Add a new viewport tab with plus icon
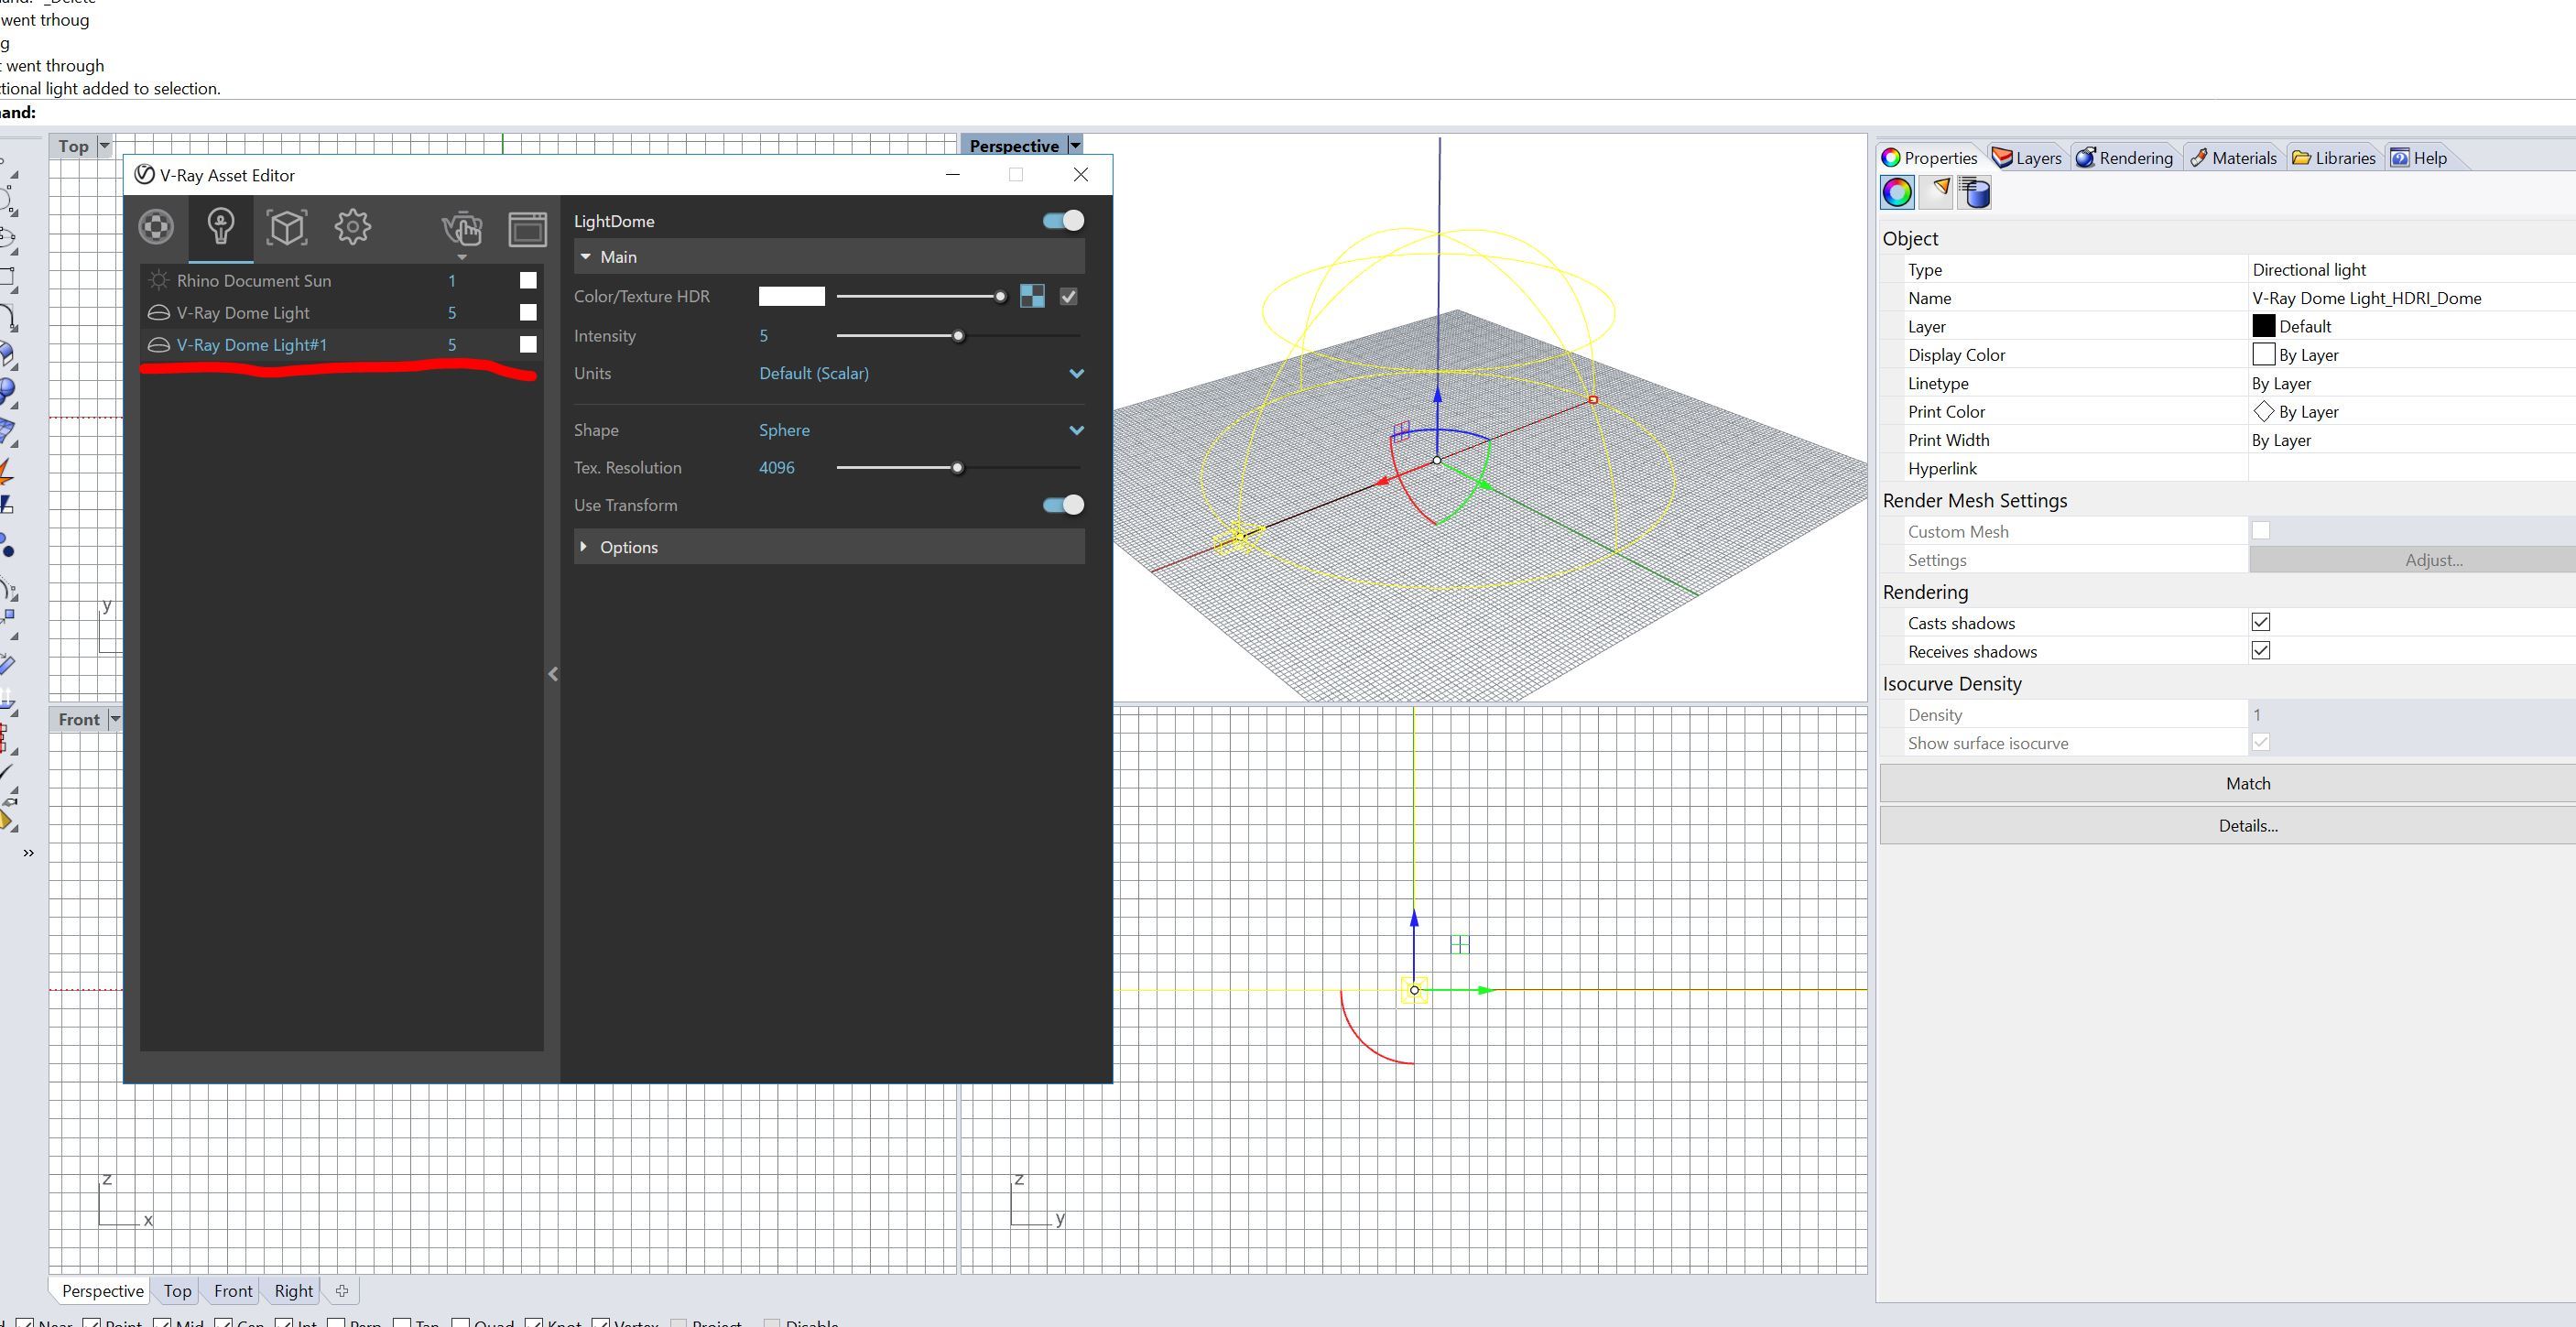The height and width of the screenshot is (1327, 2576). click(x=342, y=1290)
